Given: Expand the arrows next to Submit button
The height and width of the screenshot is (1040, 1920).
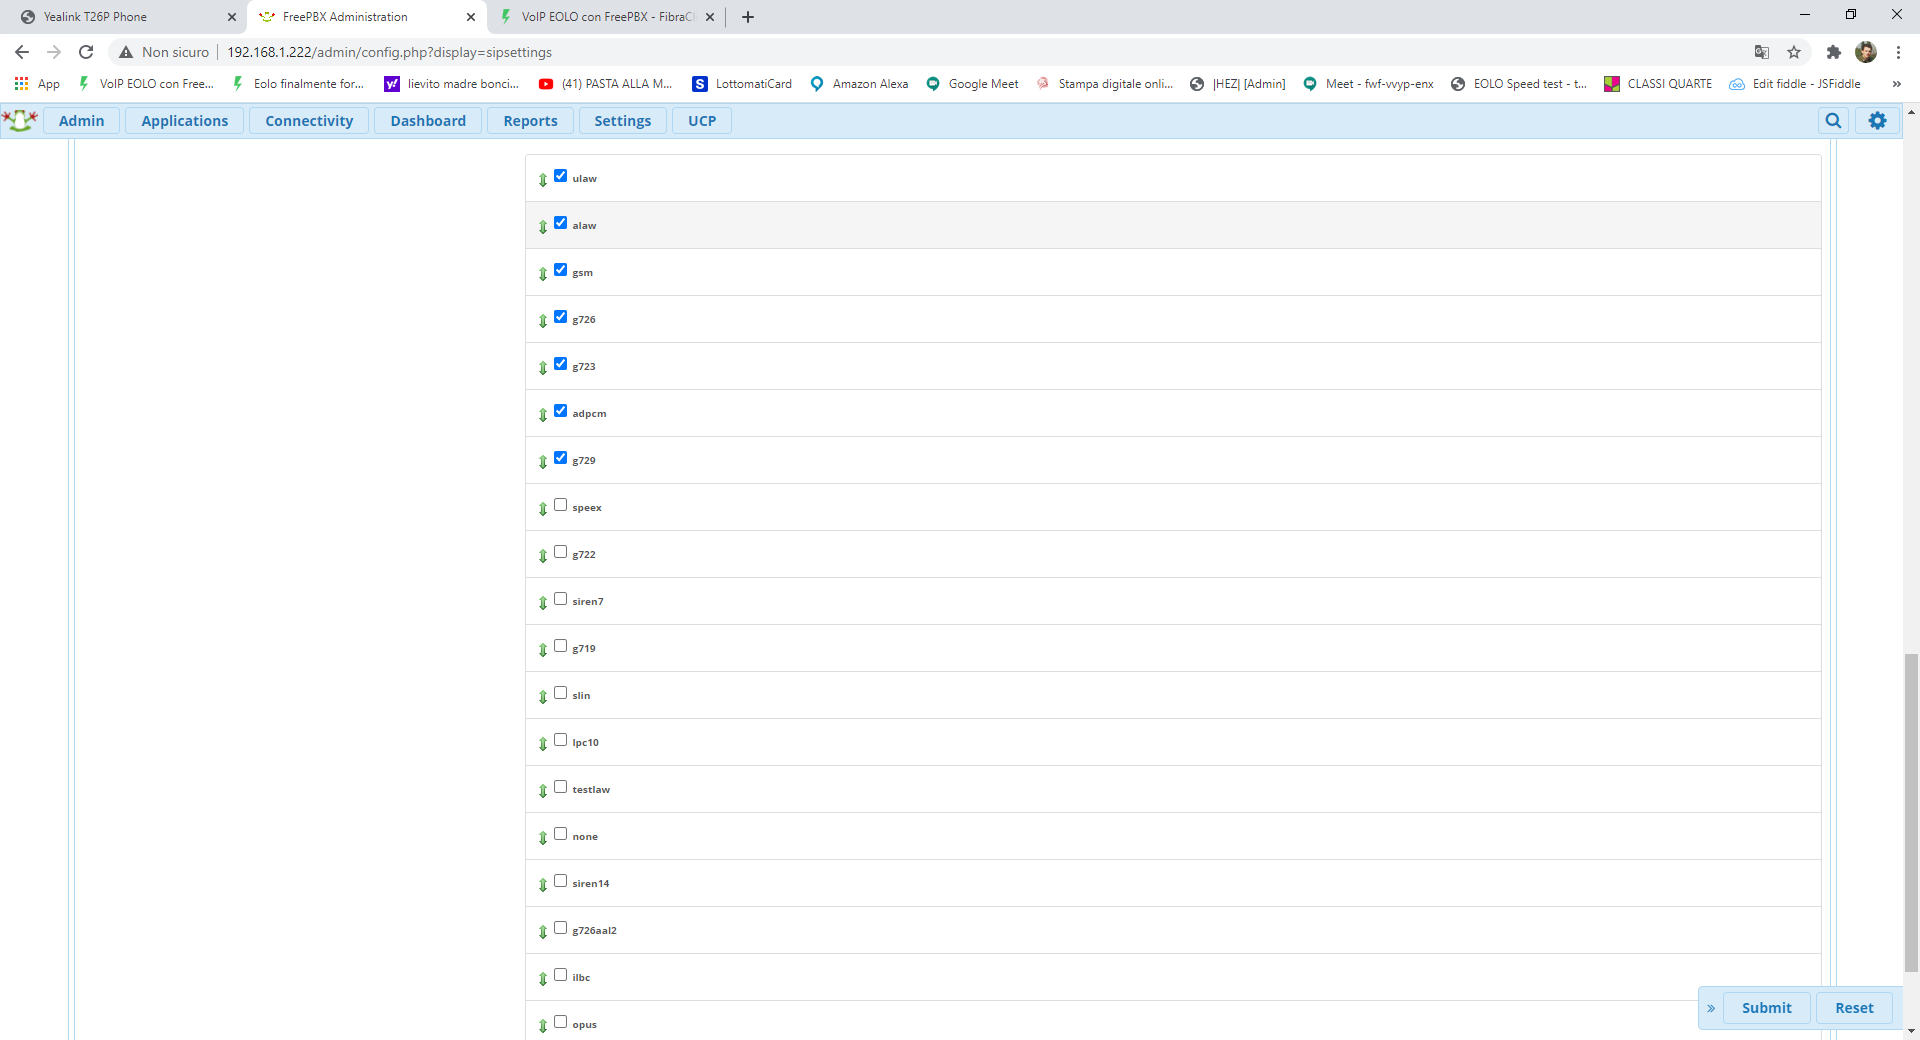Looking at the screenshot, I should coord(1711,1008).
